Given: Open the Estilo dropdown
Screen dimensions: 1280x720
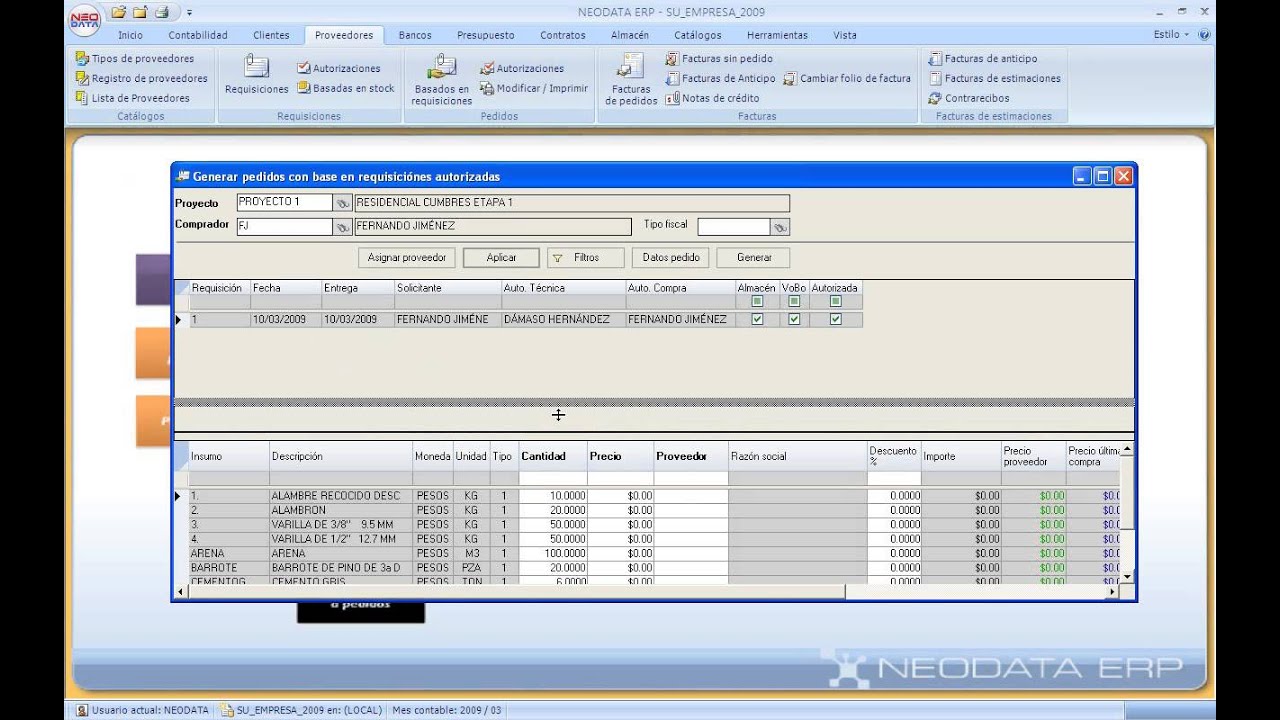Looking at the screenshot, I should pos(1171,34).
